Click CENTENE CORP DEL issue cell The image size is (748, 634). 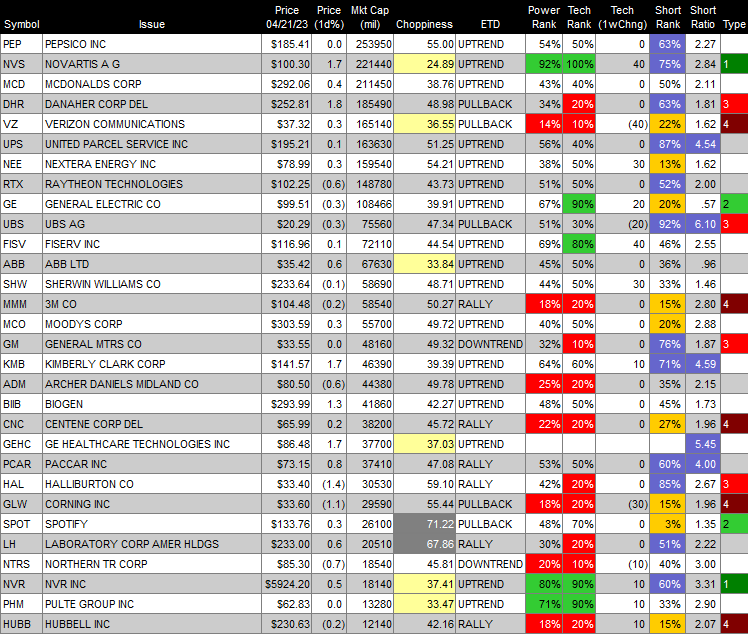click(x=152, y=425)
